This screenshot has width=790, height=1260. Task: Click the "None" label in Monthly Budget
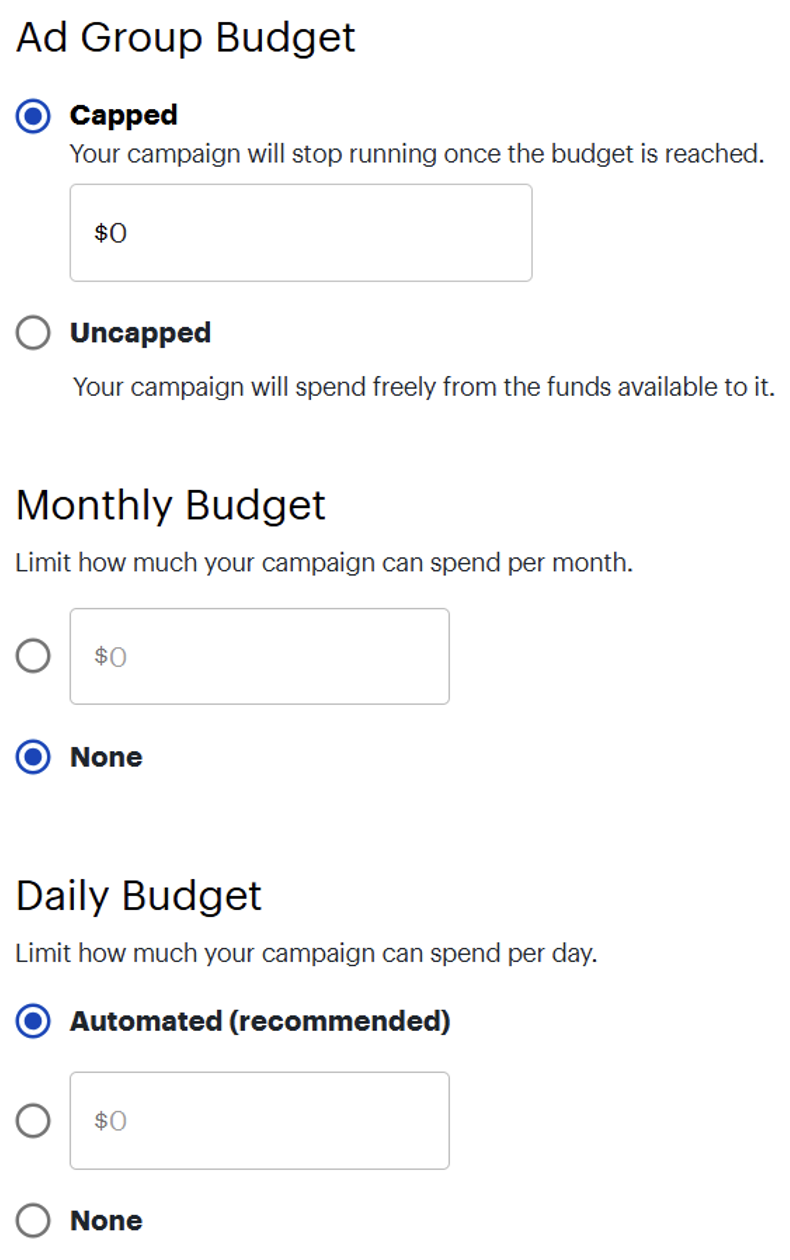click(106, 757)
